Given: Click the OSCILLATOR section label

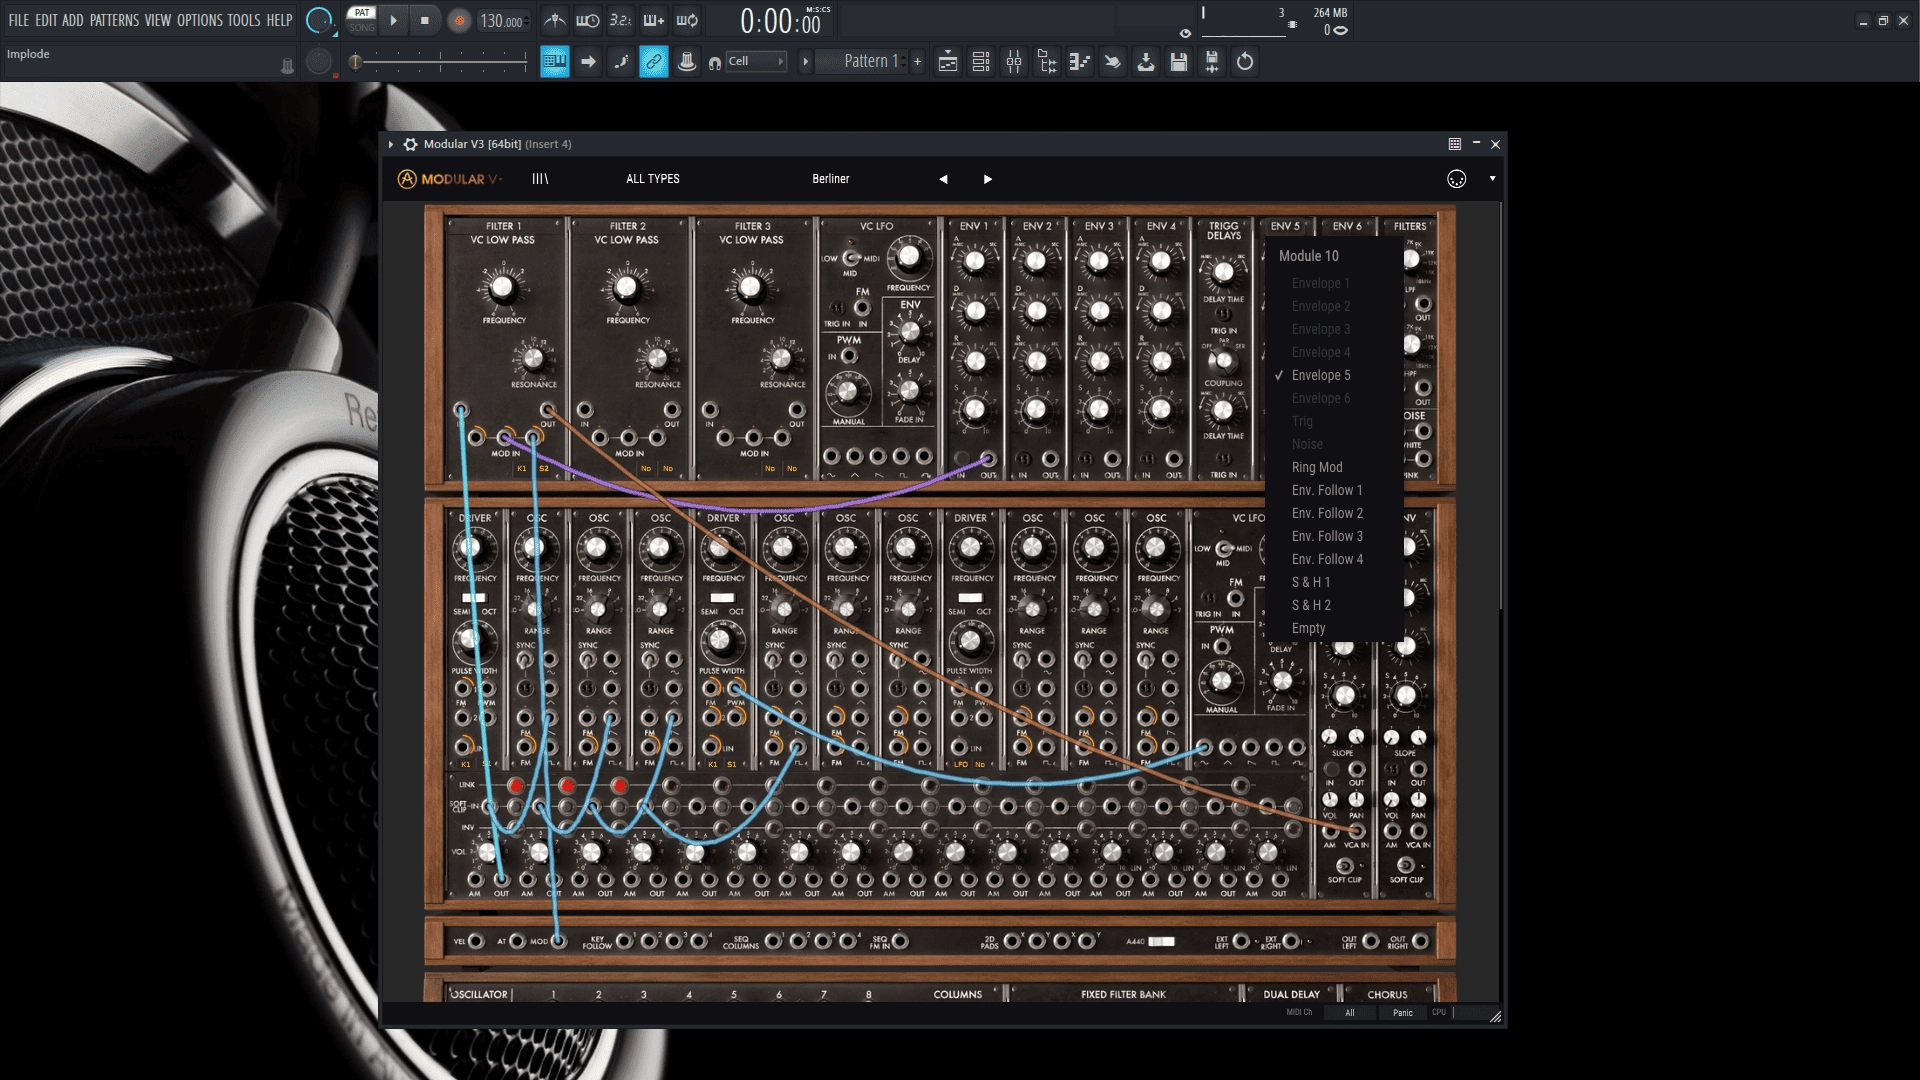Looking at the screenshot, I should click(x=480, y=994).
